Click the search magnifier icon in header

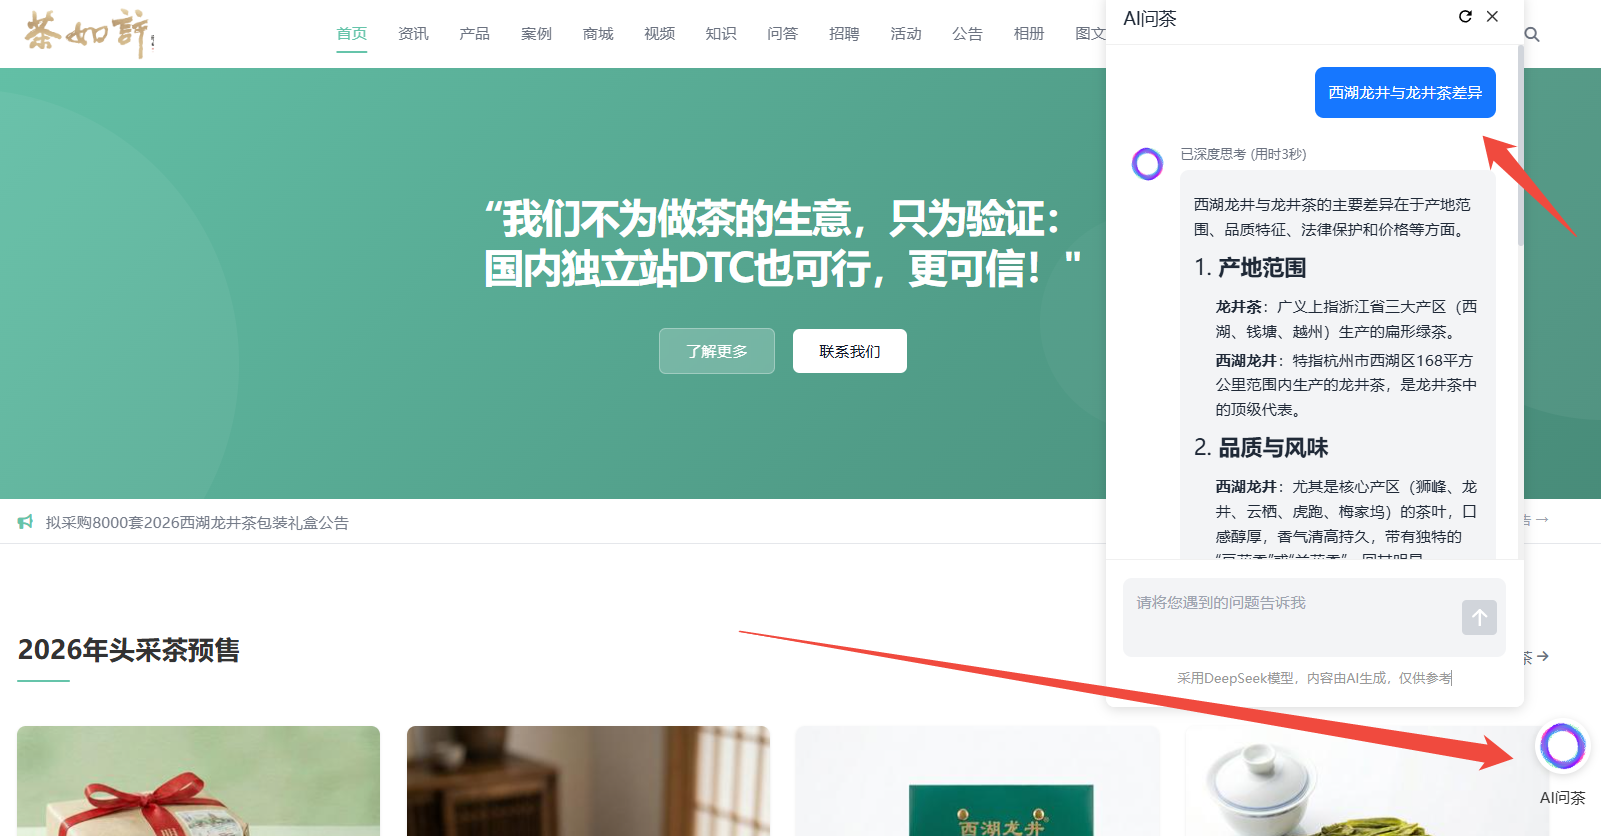pyautogui.click(x=1531, y=35)
